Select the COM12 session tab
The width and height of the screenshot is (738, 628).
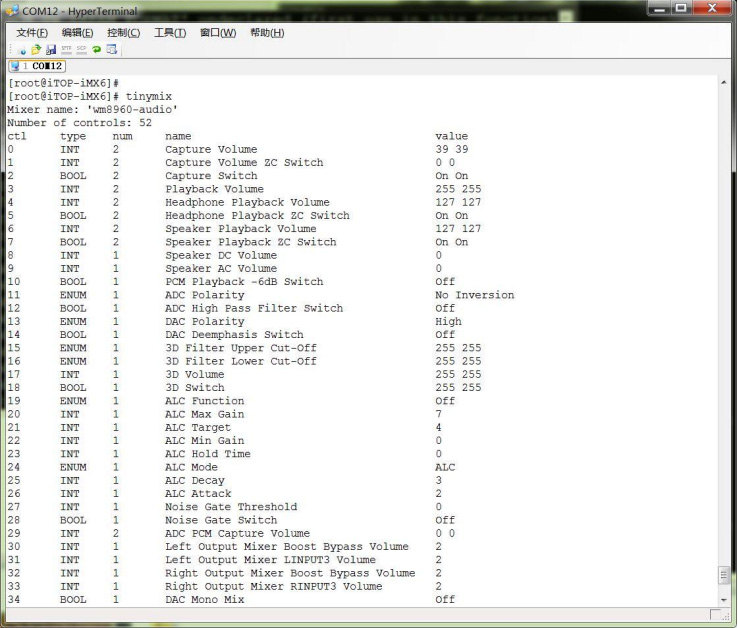click(x=37, y=66)
